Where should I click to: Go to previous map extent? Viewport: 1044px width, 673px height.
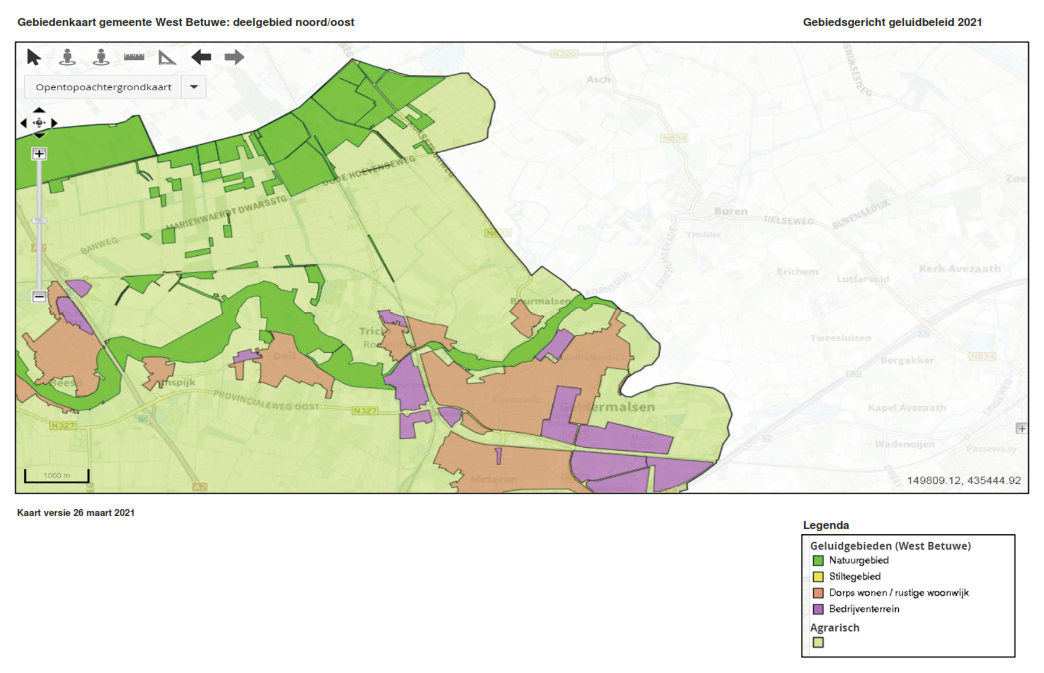201,57
